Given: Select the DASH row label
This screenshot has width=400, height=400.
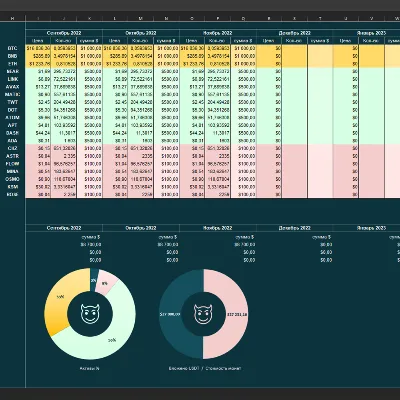Looking at the screenshot, I should [x=12, y=133].
